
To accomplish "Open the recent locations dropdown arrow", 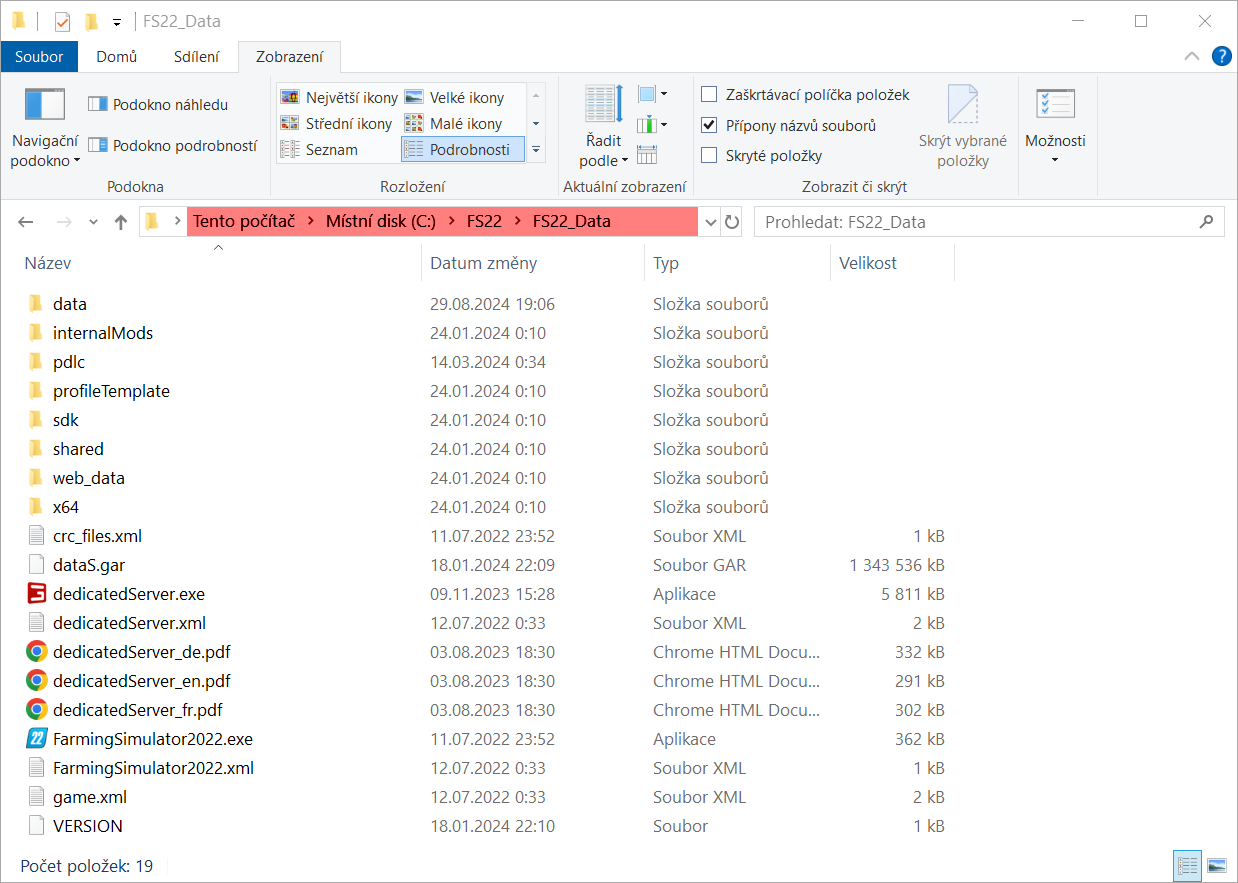I will [x=93, y=222].
